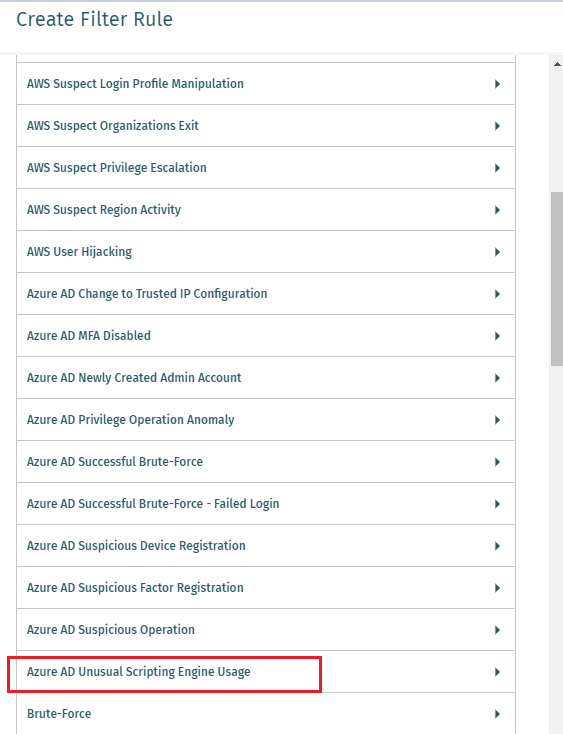
Task: Expand Azure AD Change to Trusted IP Configuration arrow
Action: coord(497,294)
